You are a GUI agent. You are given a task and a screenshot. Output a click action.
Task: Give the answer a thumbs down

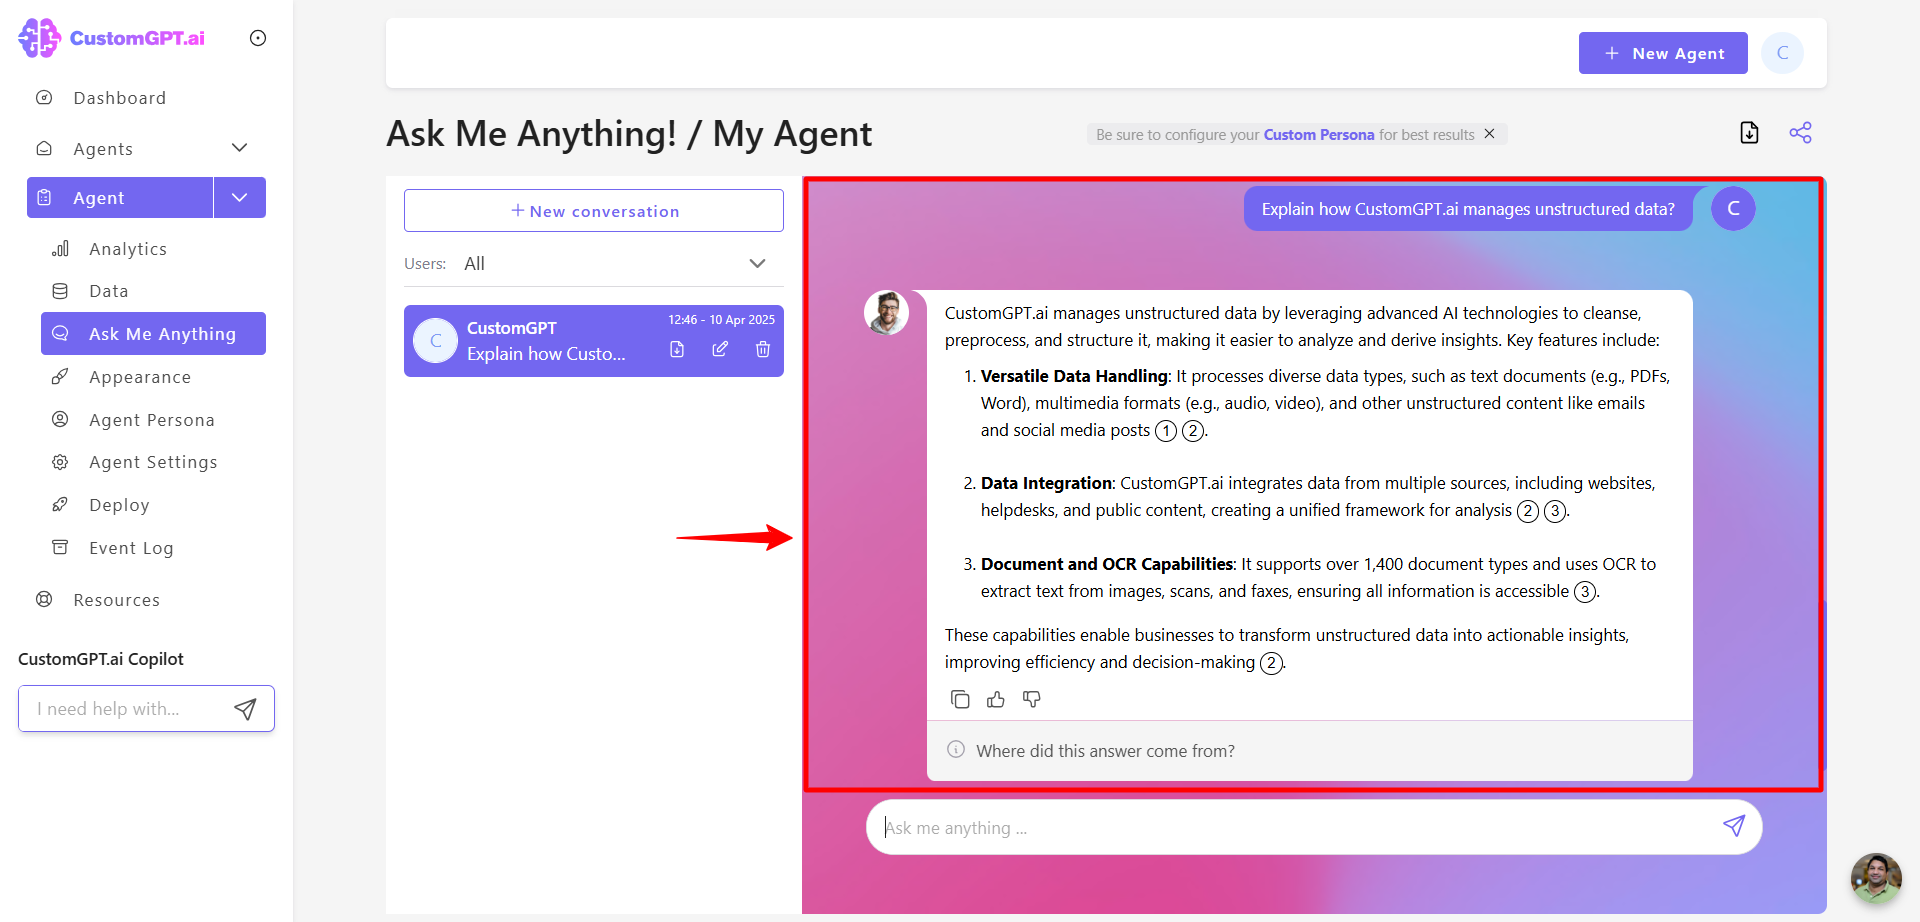[1032, 699]
